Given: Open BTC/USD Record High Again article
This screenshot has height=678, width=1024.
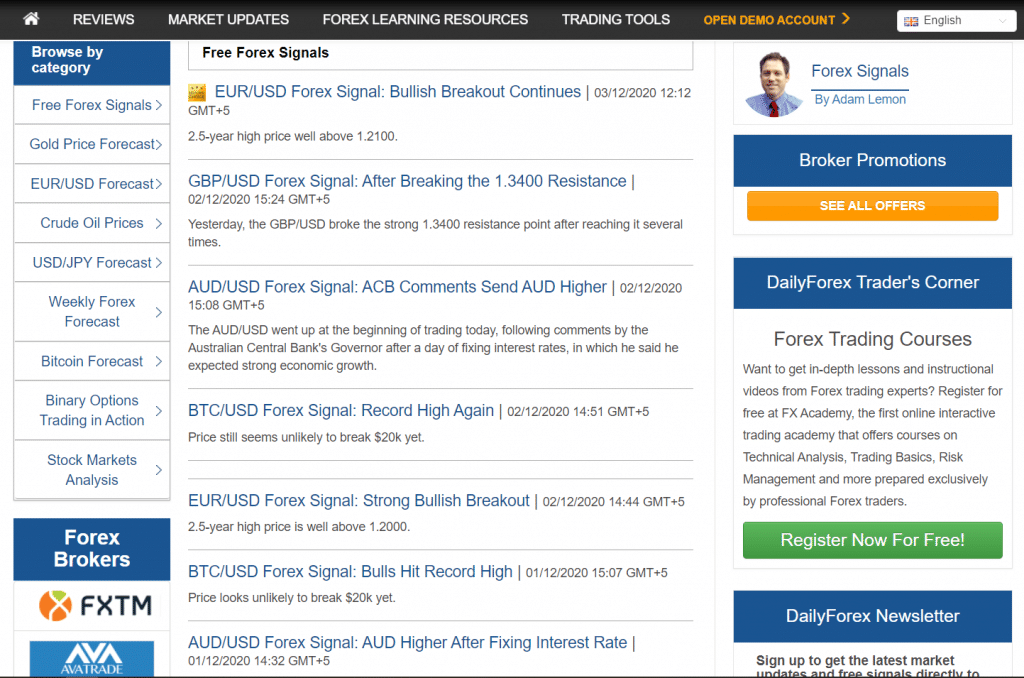Looking at the screenshot, I should pyautogui.click(x=341, y=410).
